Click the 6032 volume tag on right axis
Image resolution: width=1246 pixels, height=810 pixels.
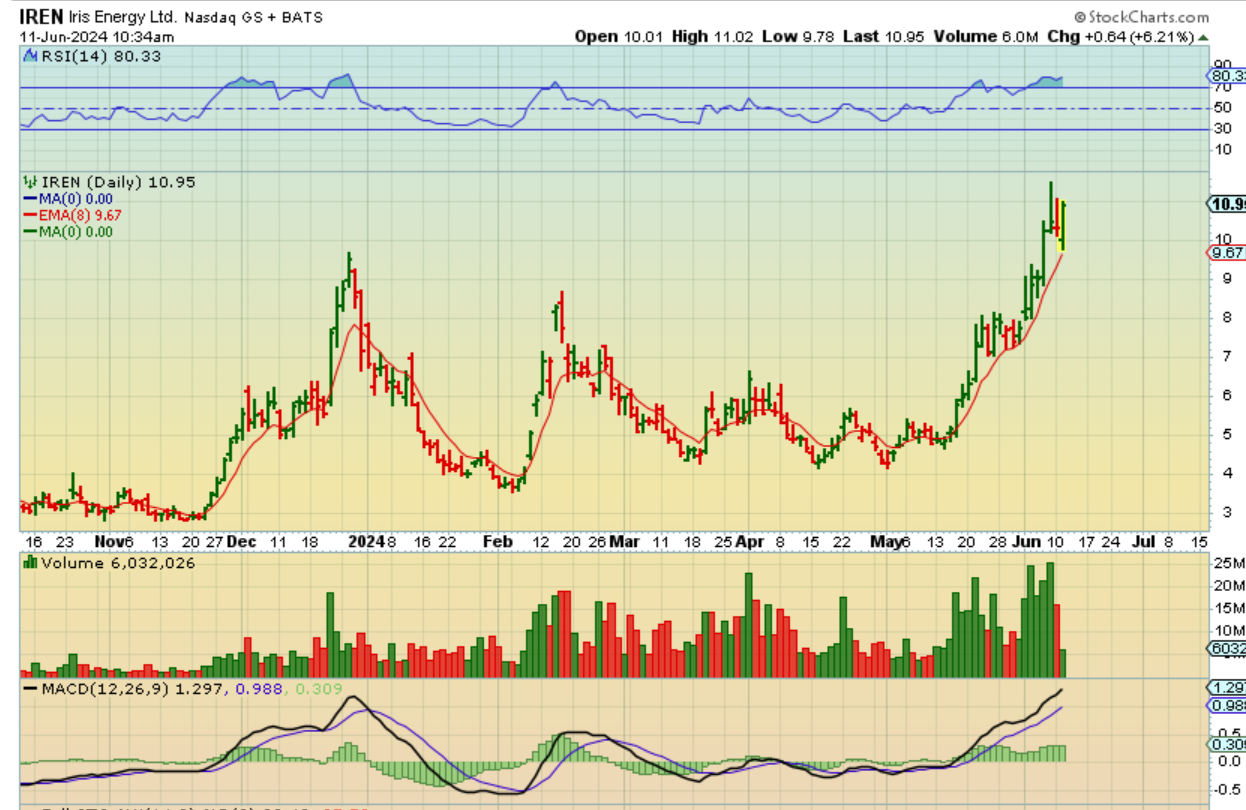(1227, 648)
